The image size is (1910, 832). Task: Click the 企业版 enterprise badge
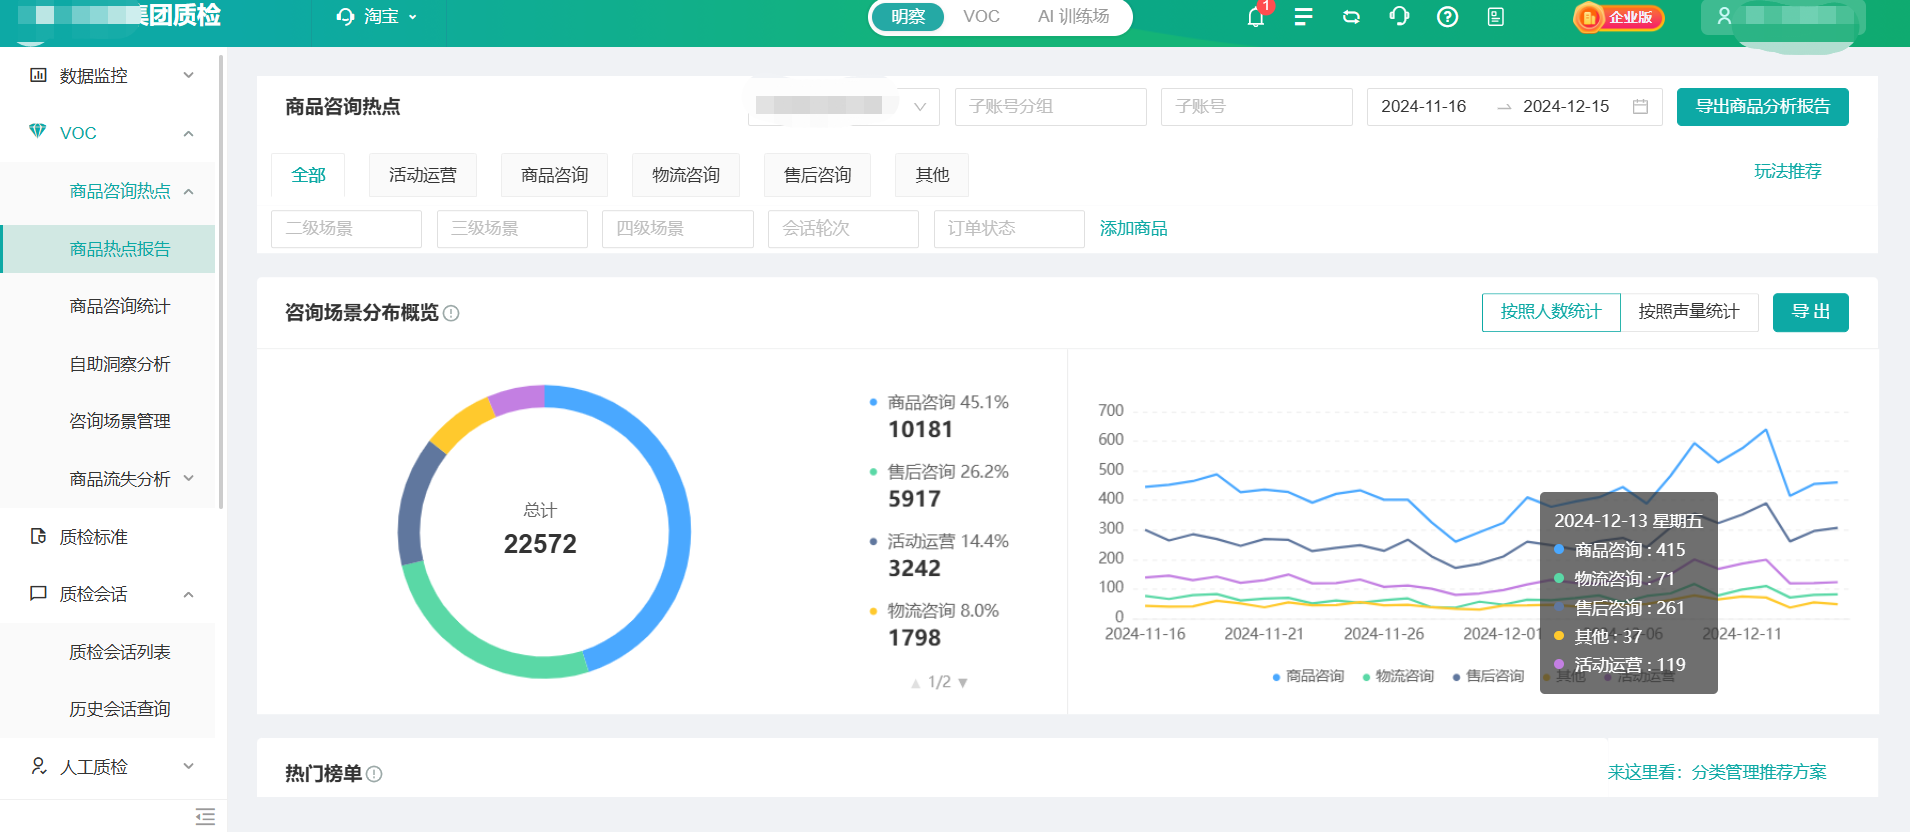(1618, 17)
